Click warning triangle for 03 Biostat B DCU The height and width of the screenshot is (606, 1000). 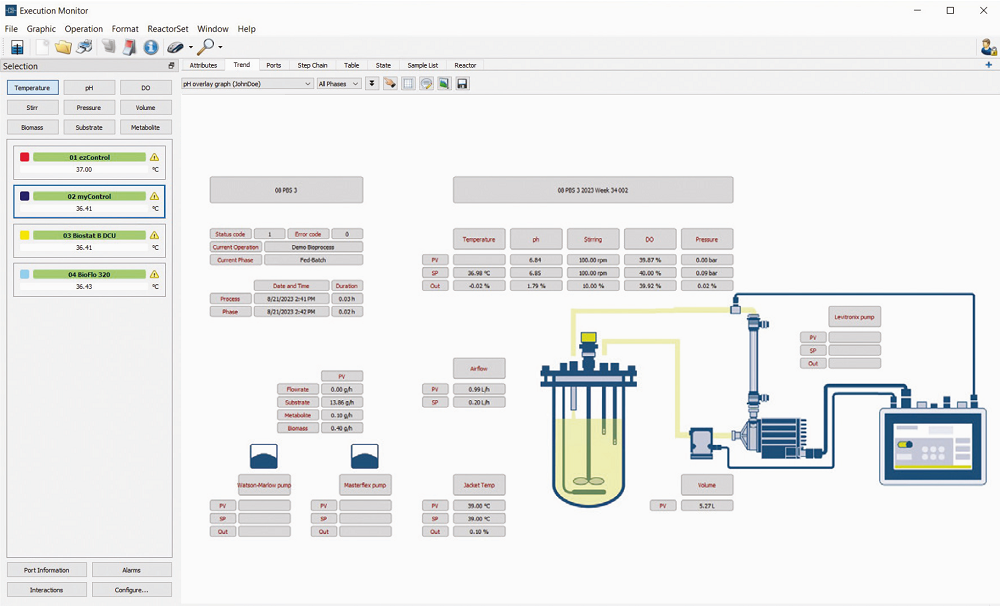(x=154, y=235)
